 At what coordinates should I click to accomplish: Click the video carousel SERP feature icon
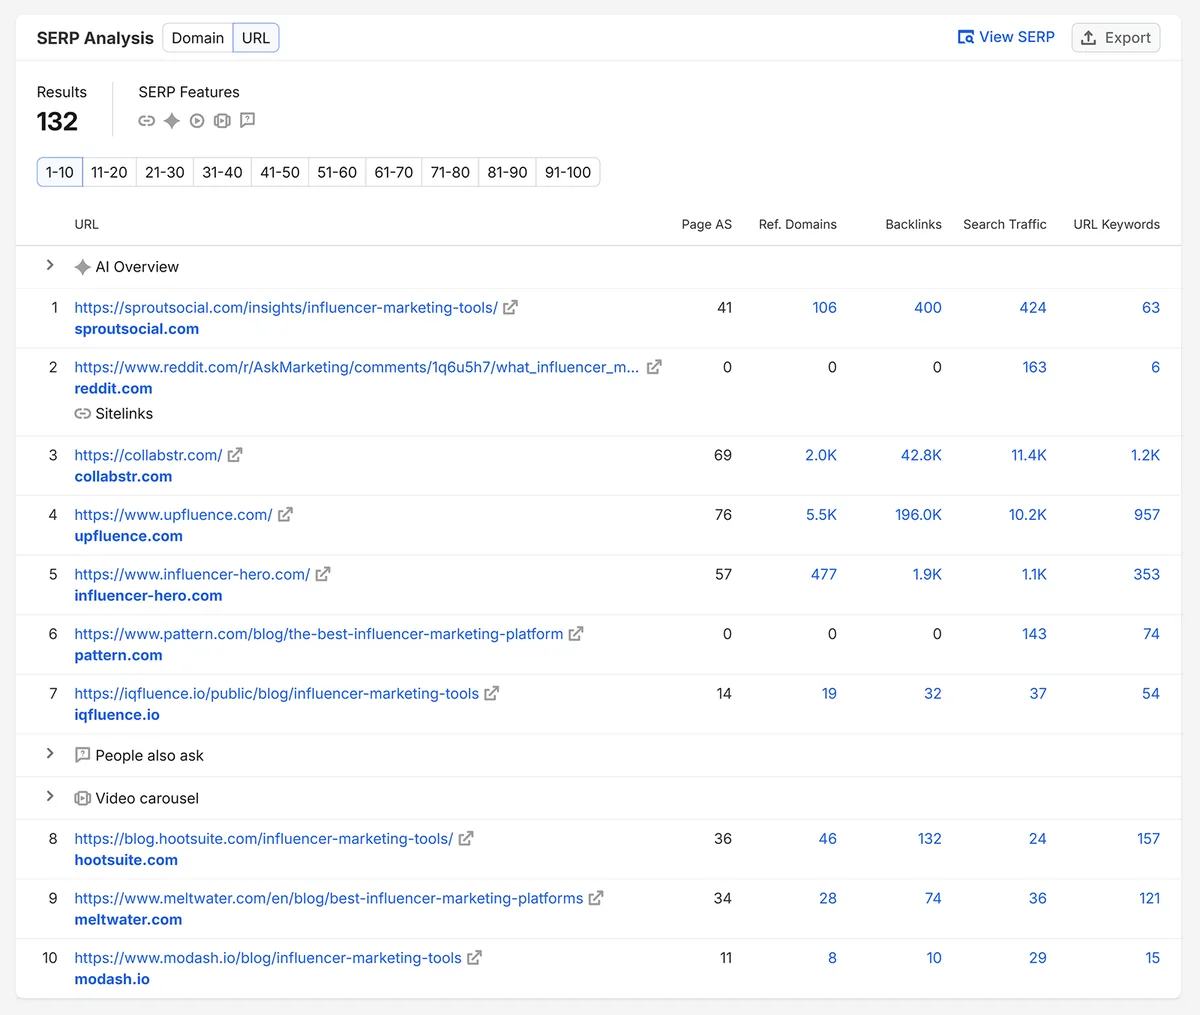[x=222, y=121]
